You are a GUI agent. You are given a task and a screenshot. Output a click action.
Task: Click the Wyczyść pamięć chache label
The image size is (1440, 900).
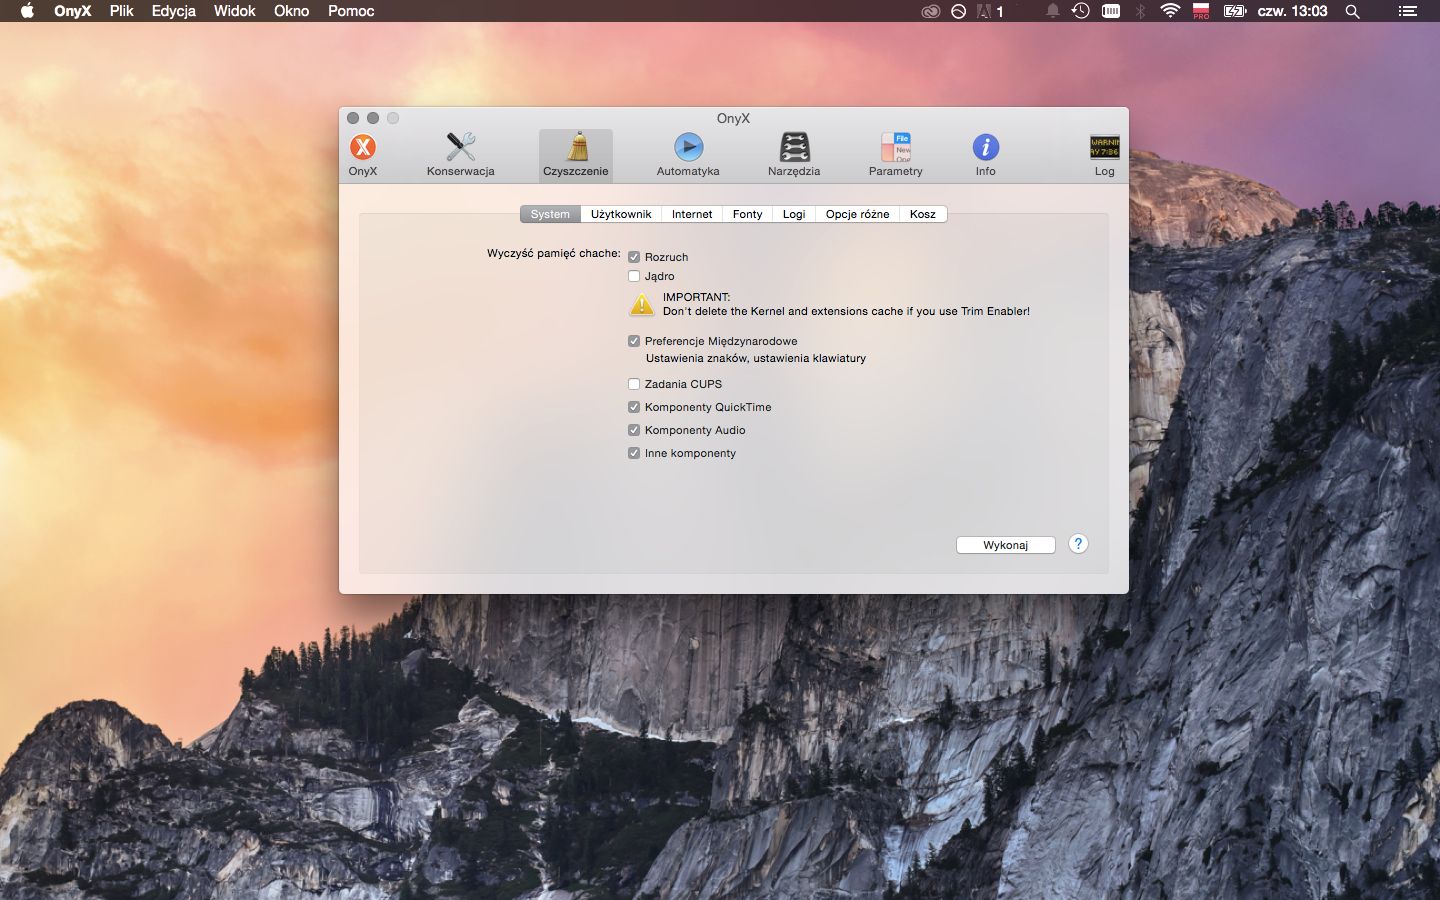554,253
